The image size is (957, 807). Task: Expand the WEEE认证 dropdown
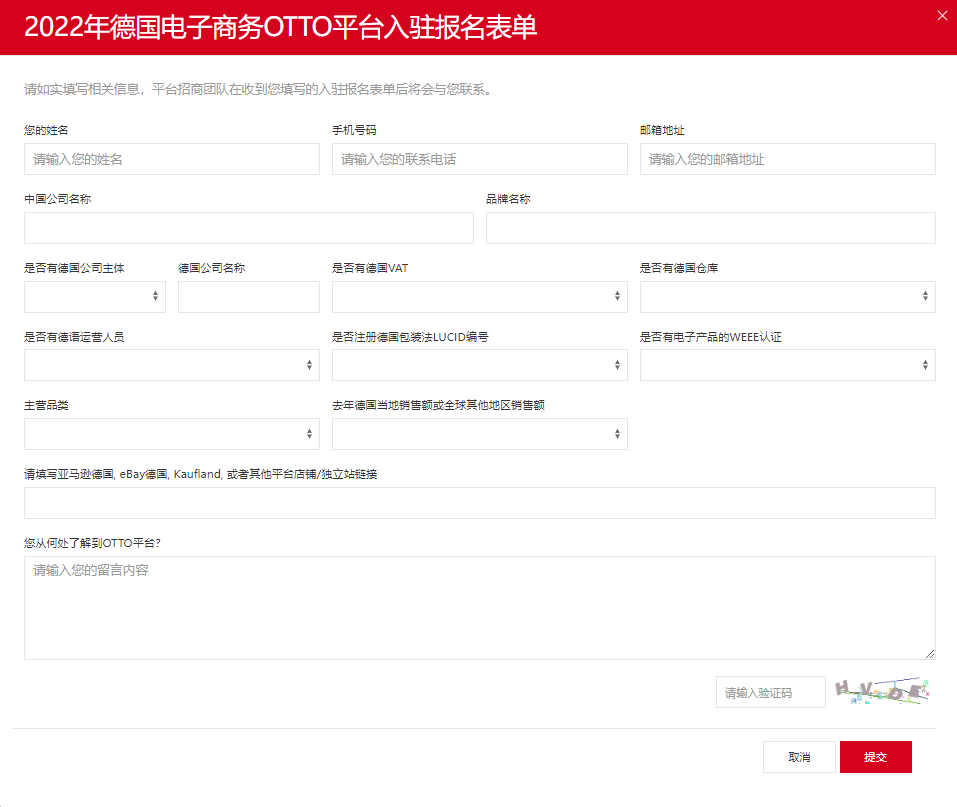pos(787,364)
